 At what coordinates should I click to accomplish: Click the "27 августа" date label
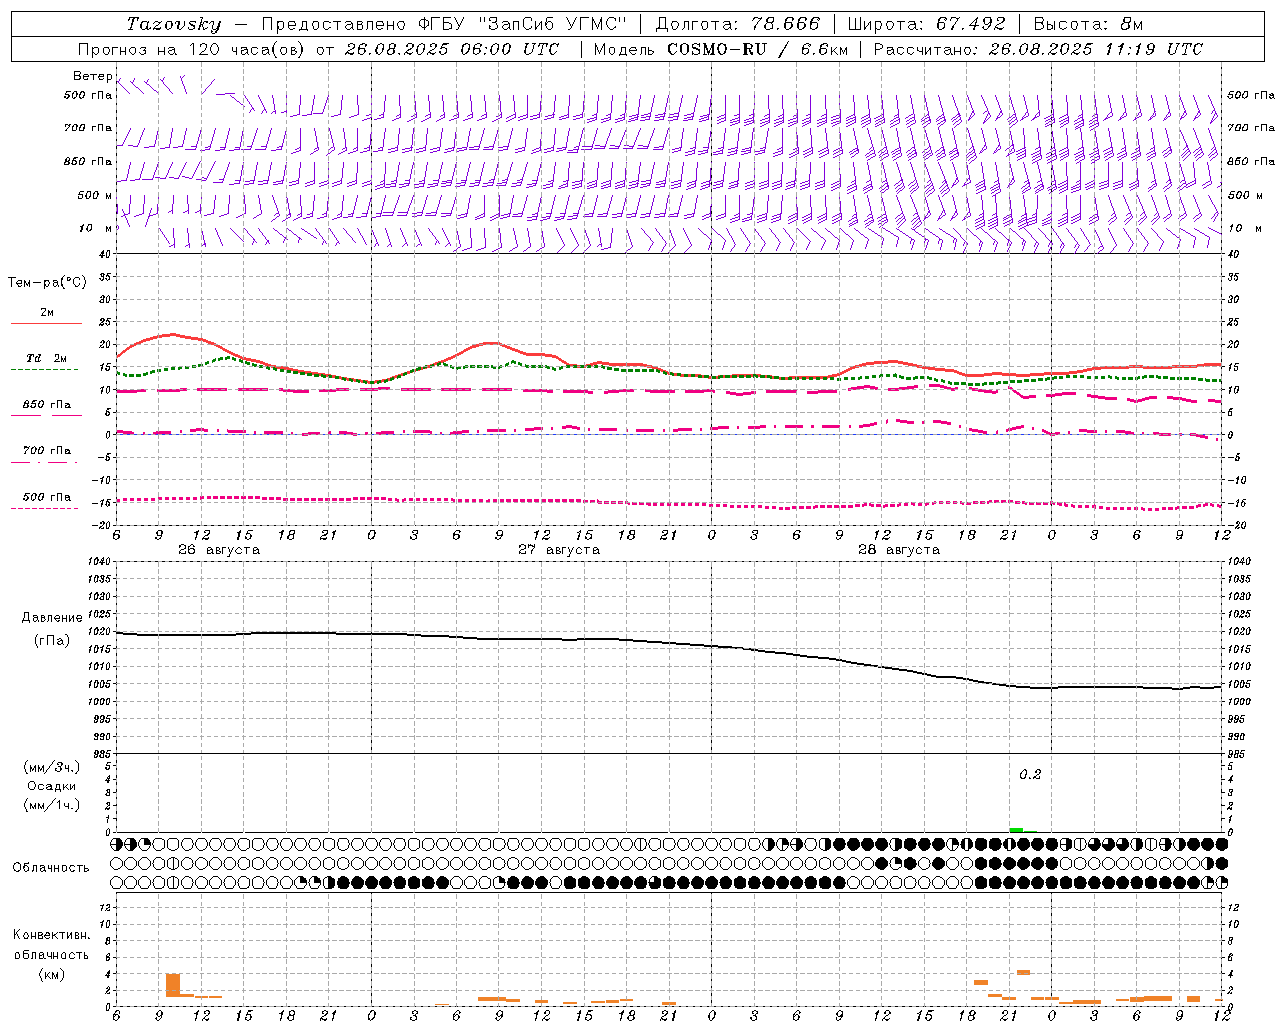pos(559,550)
